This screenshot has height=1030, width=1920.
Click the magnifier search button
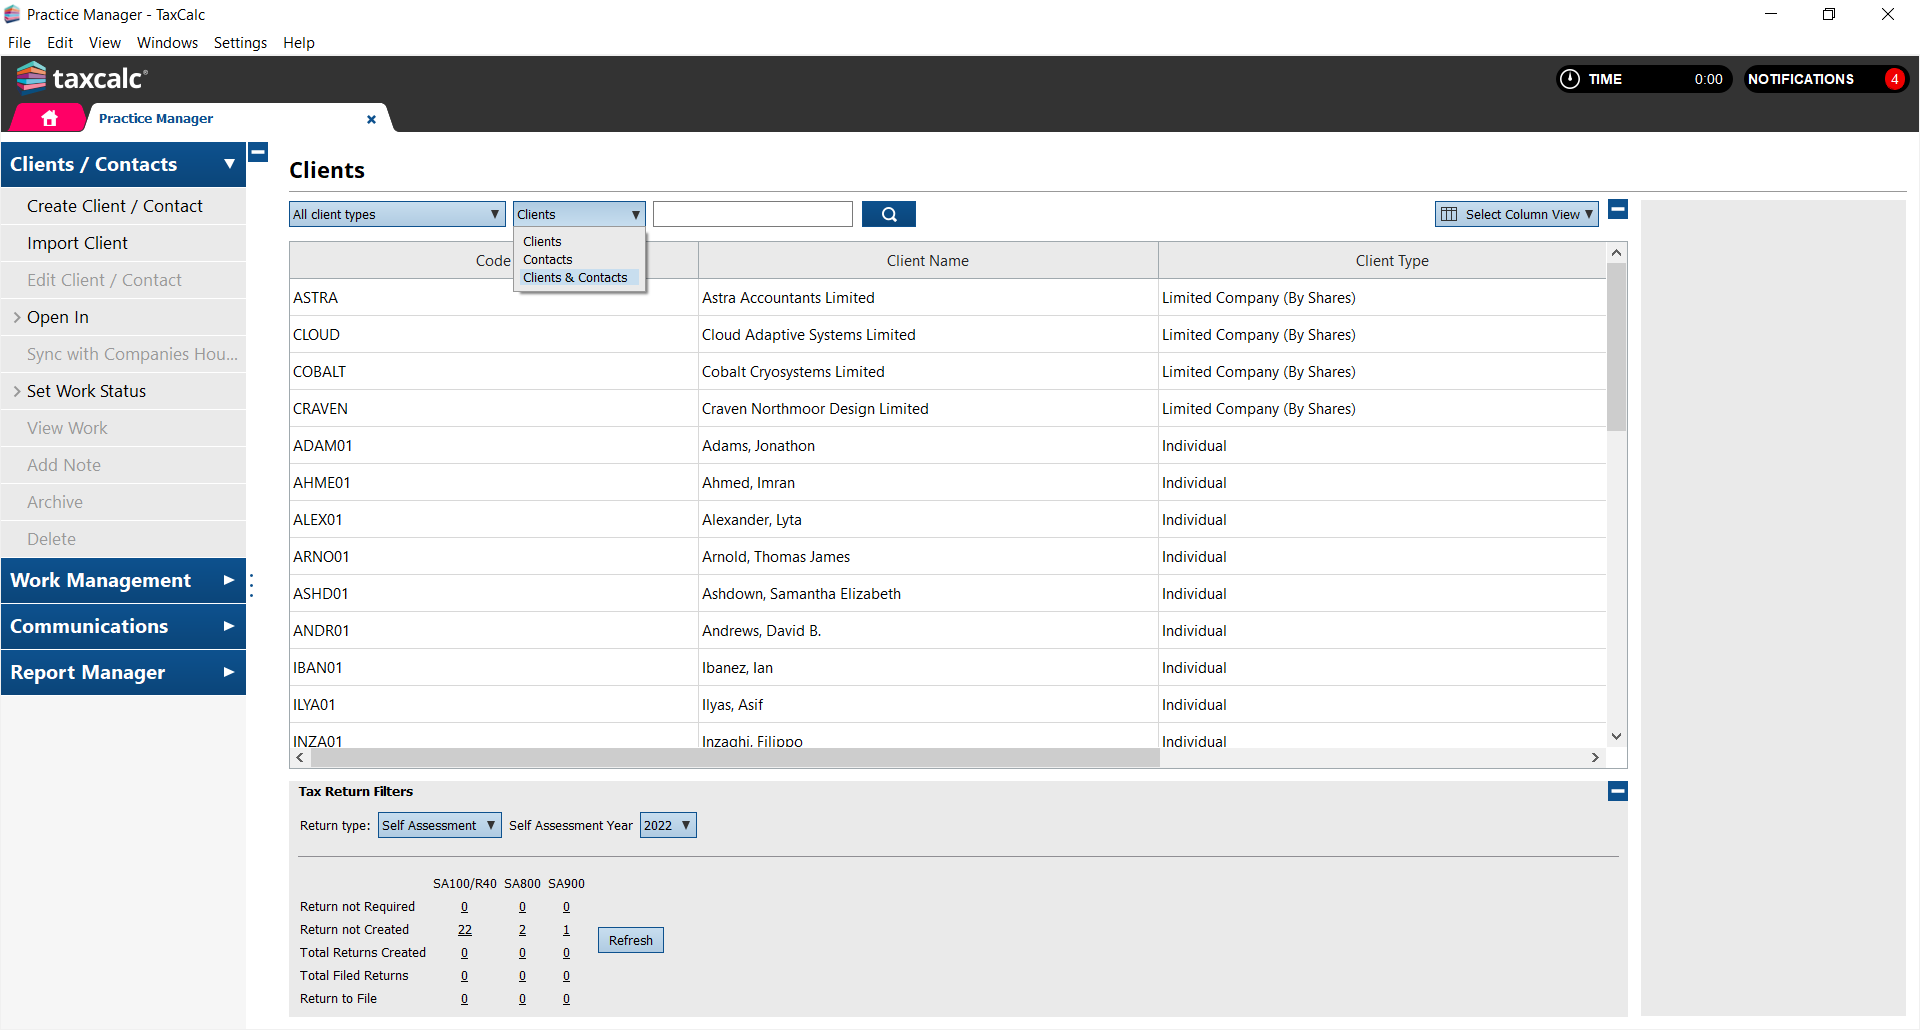[x=888, y=214]
